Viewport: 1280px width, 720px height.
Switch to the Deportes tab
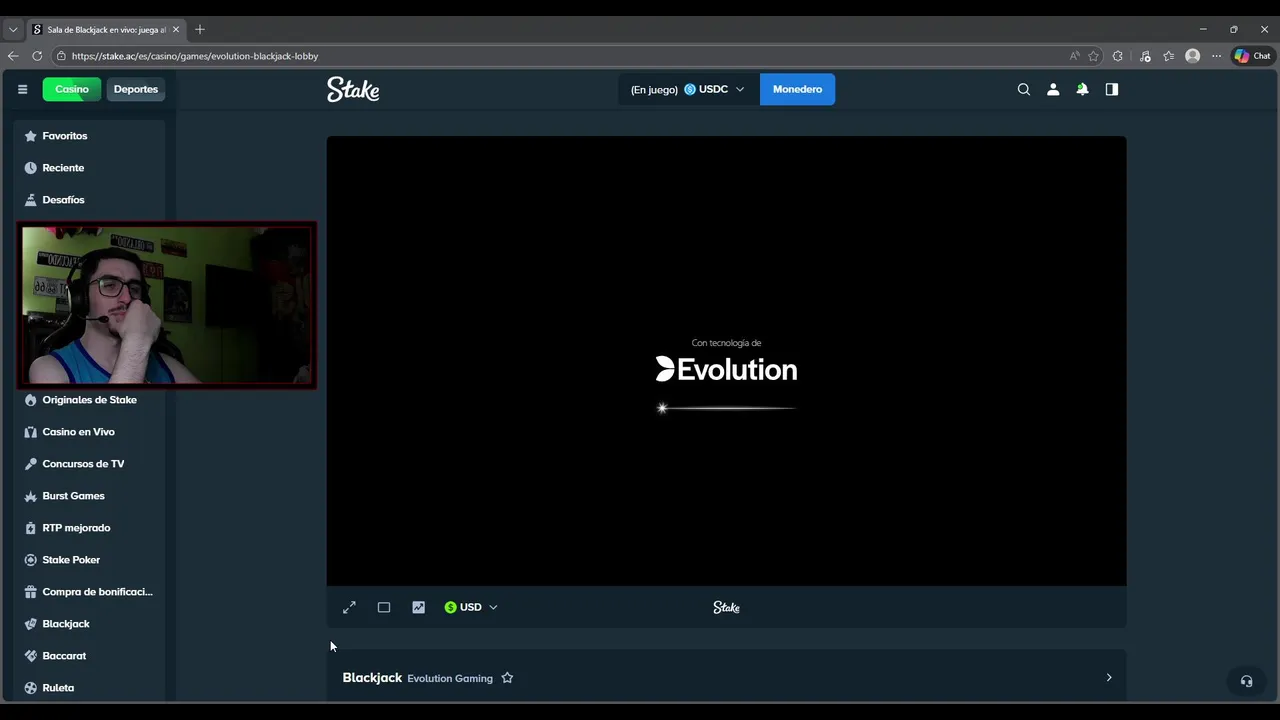pyautogui.click(x=136, y=89)
